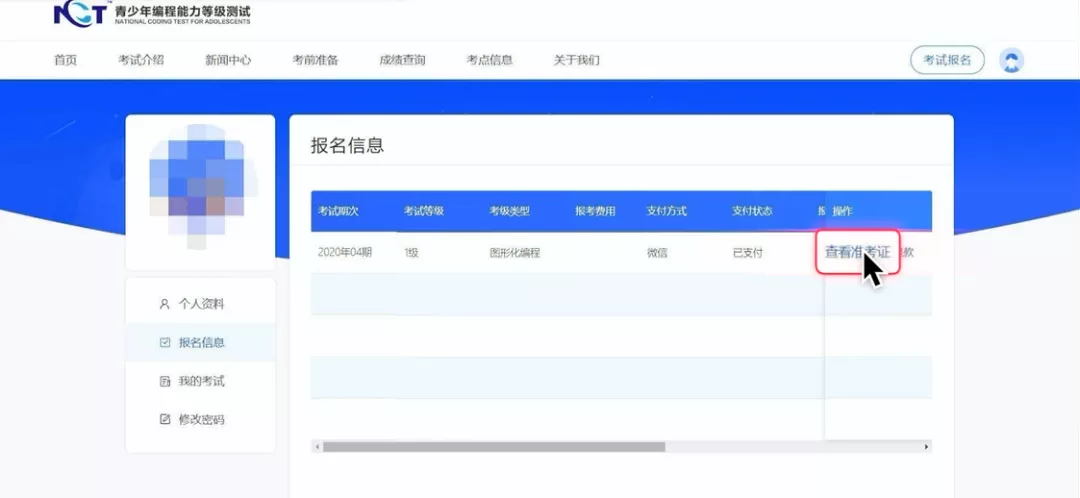Click the 报名信息 panel heading

point(347,145)
